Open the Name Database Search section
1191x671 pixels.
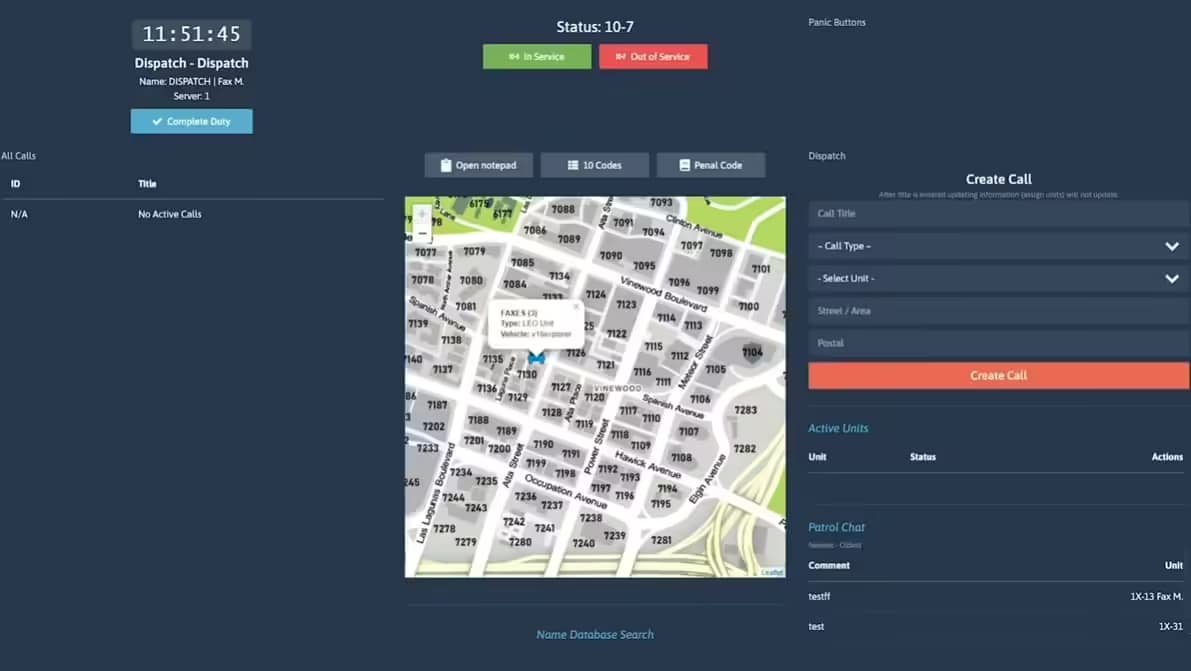coord(595,634)
